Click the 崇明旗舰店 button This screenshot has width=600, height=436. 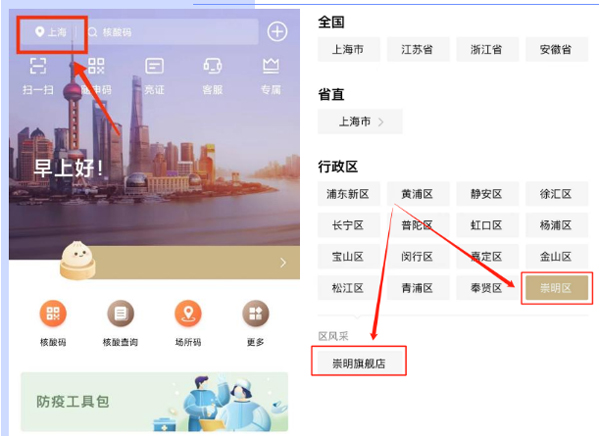point(359,363)
